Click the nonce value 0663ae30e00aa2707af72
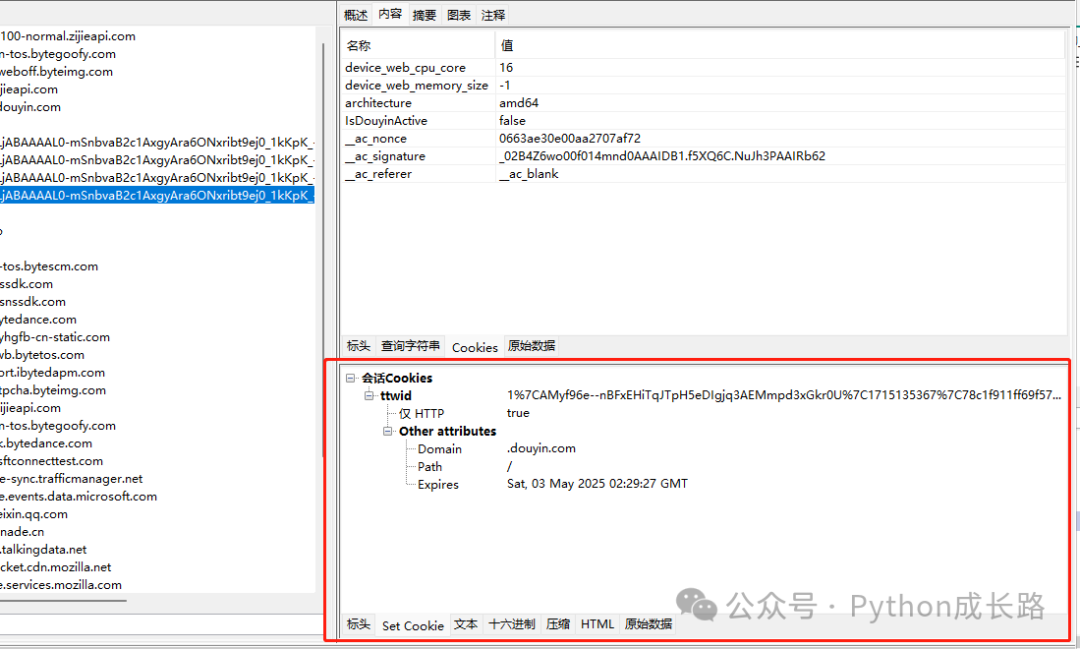Image resolution: width=1080 pixels, height=649 pixels. 570,138
